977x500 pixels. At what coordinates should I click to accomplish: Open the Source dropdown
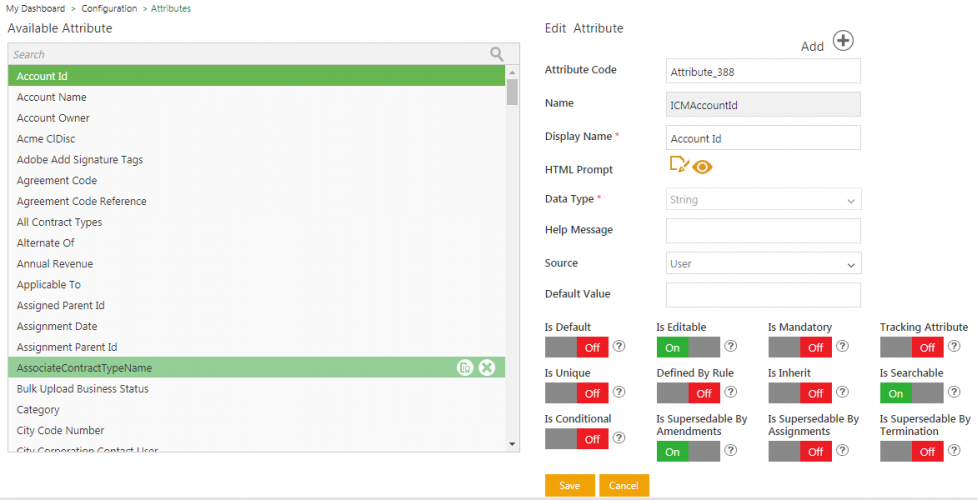[x=763, y=264]
